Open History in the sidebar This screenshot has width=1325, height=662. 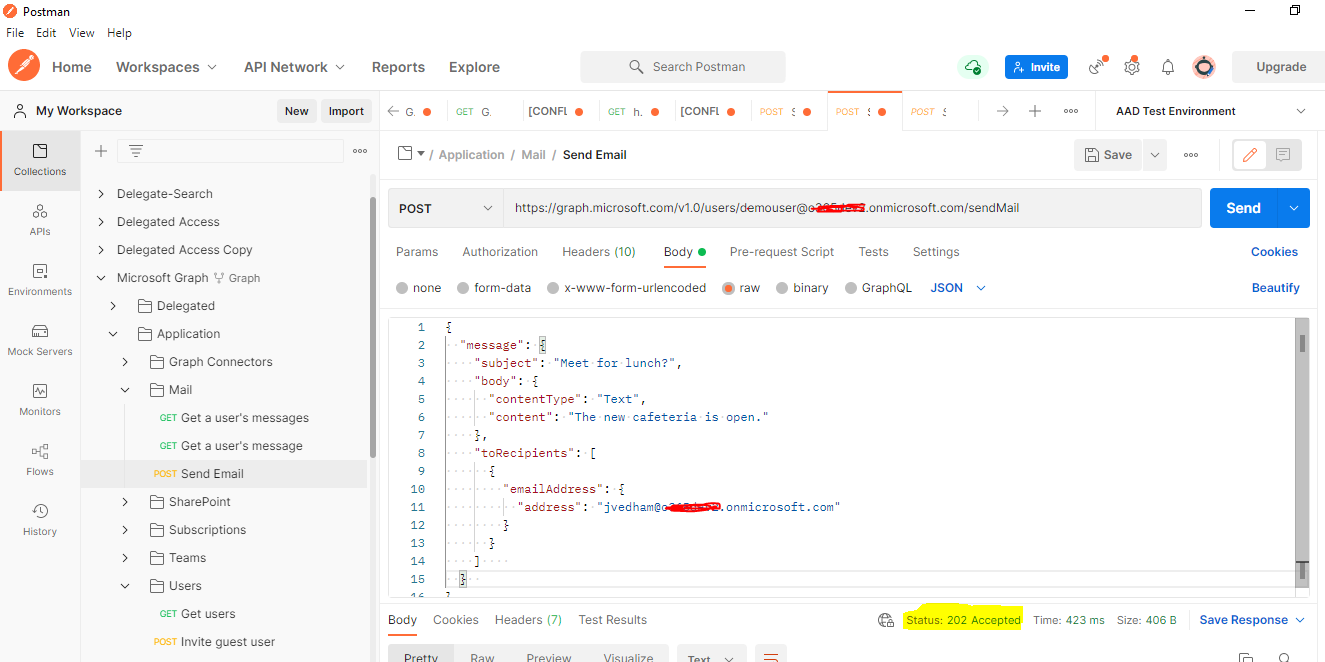tap(40, 520)
